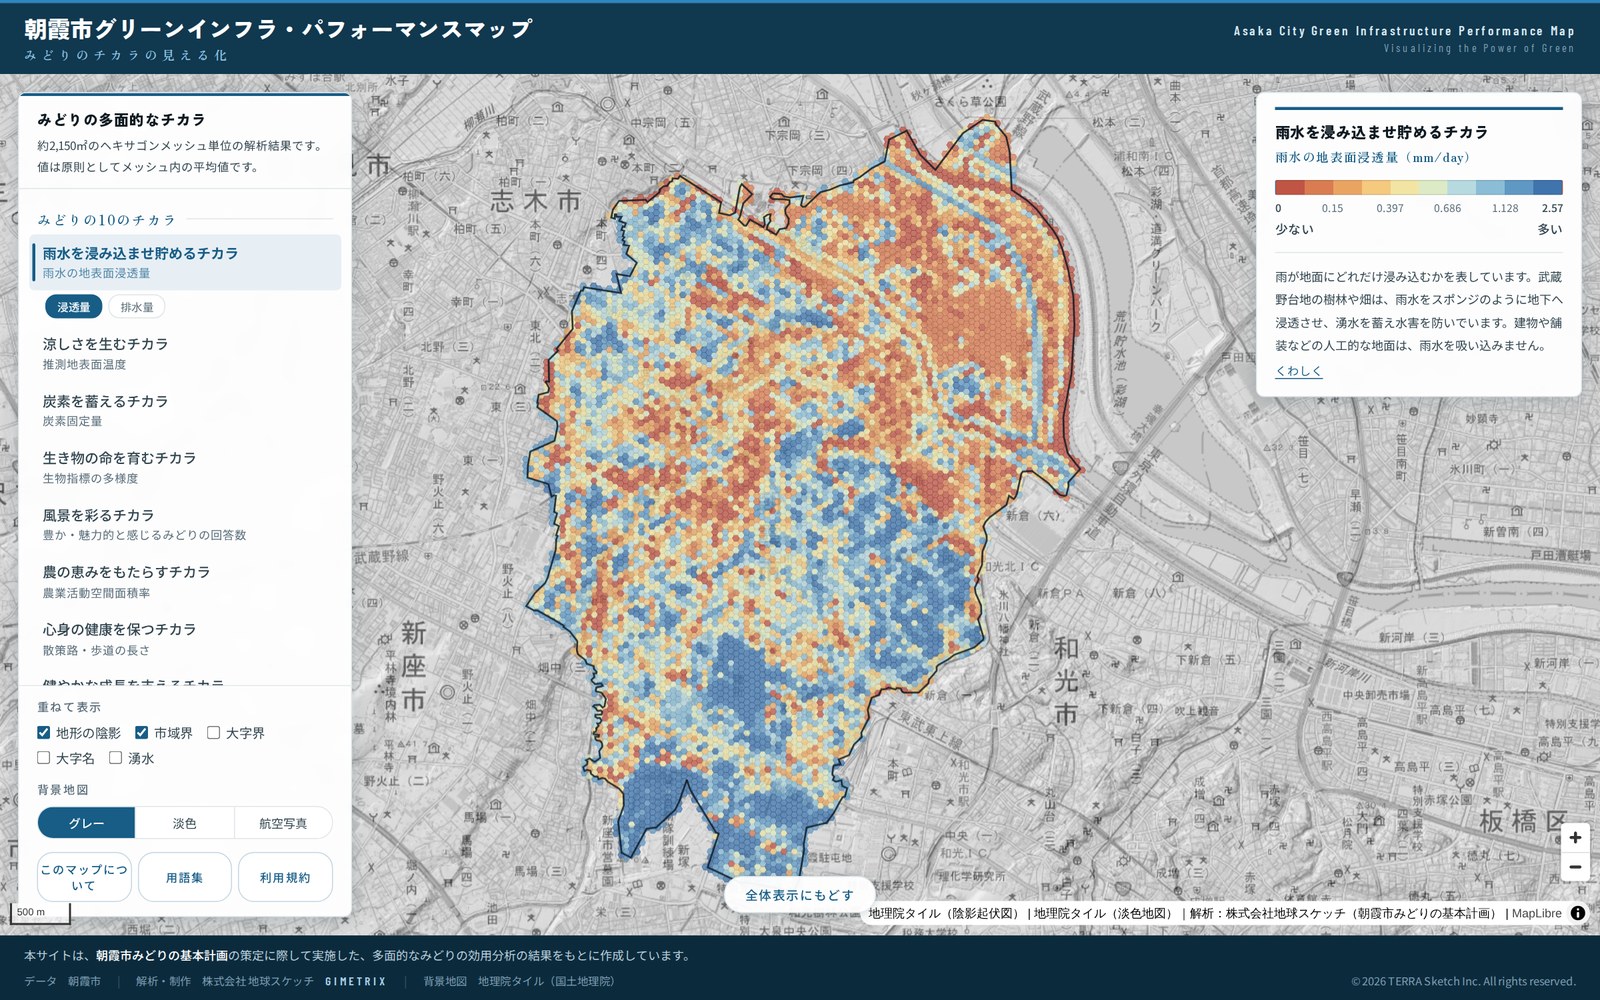Uncheck the 市域界 overlay
The height and width of the screenshot is (1000, 1600).
tap(142, 733)
